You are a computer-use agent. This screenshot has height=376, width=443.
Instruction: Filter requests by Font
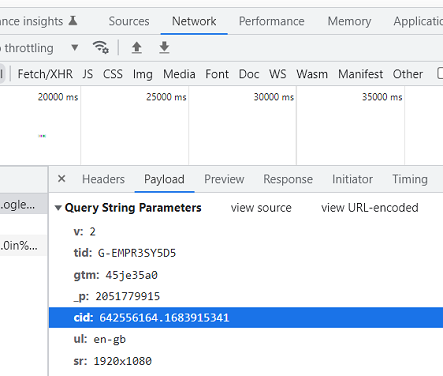pos(217,74)
